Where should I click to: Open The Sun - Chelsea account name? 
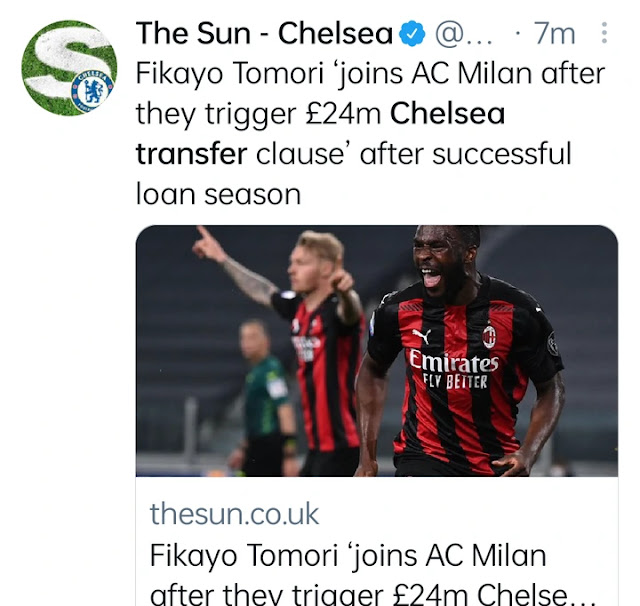click(x=264, y=33)
